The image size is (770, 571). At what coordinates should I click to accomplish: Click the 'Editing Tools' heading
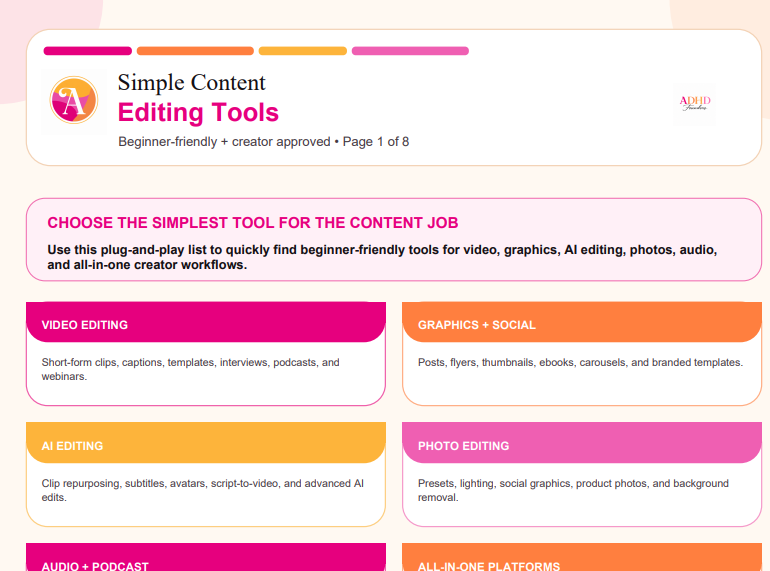click(x=198, y=112)
